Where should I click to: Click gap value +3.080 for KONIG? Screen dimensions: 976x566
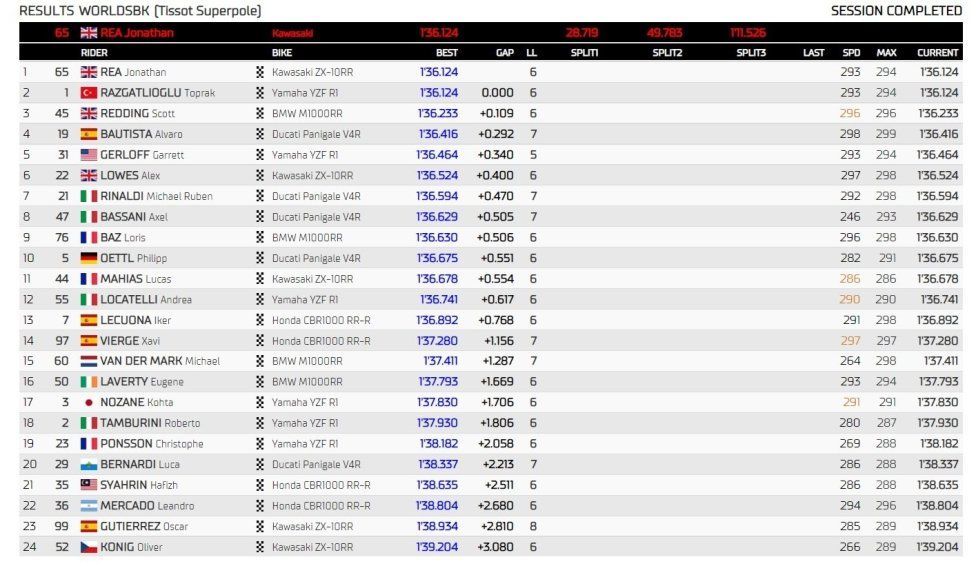pos(495,547)
